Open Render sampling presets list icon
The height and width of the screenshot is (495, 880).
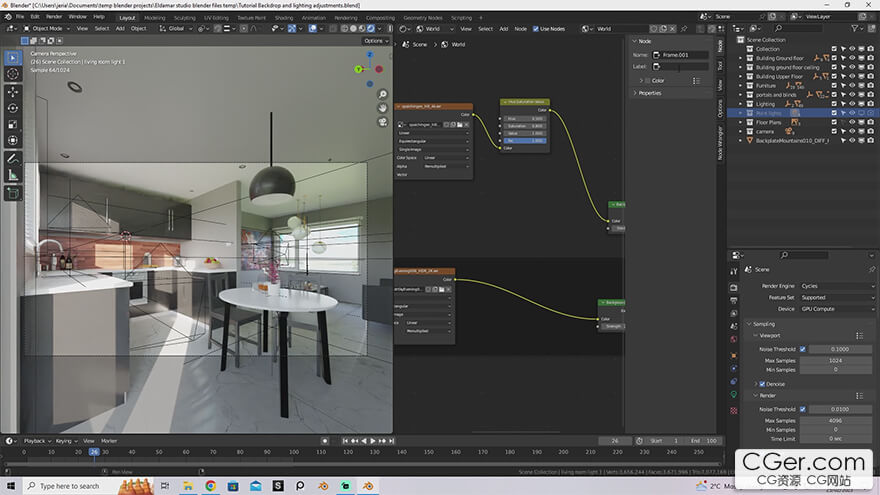(859, 396)
